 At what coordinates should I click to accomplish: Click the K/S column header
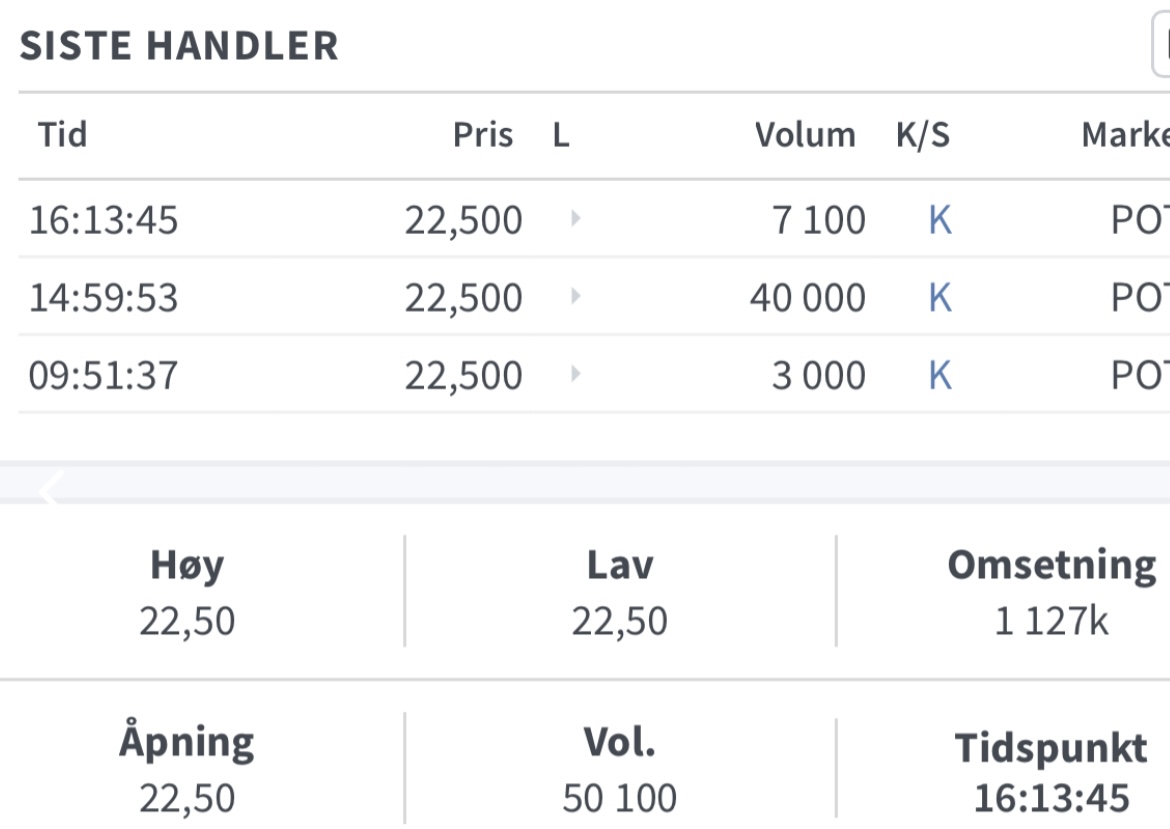[x=923, y=135]
